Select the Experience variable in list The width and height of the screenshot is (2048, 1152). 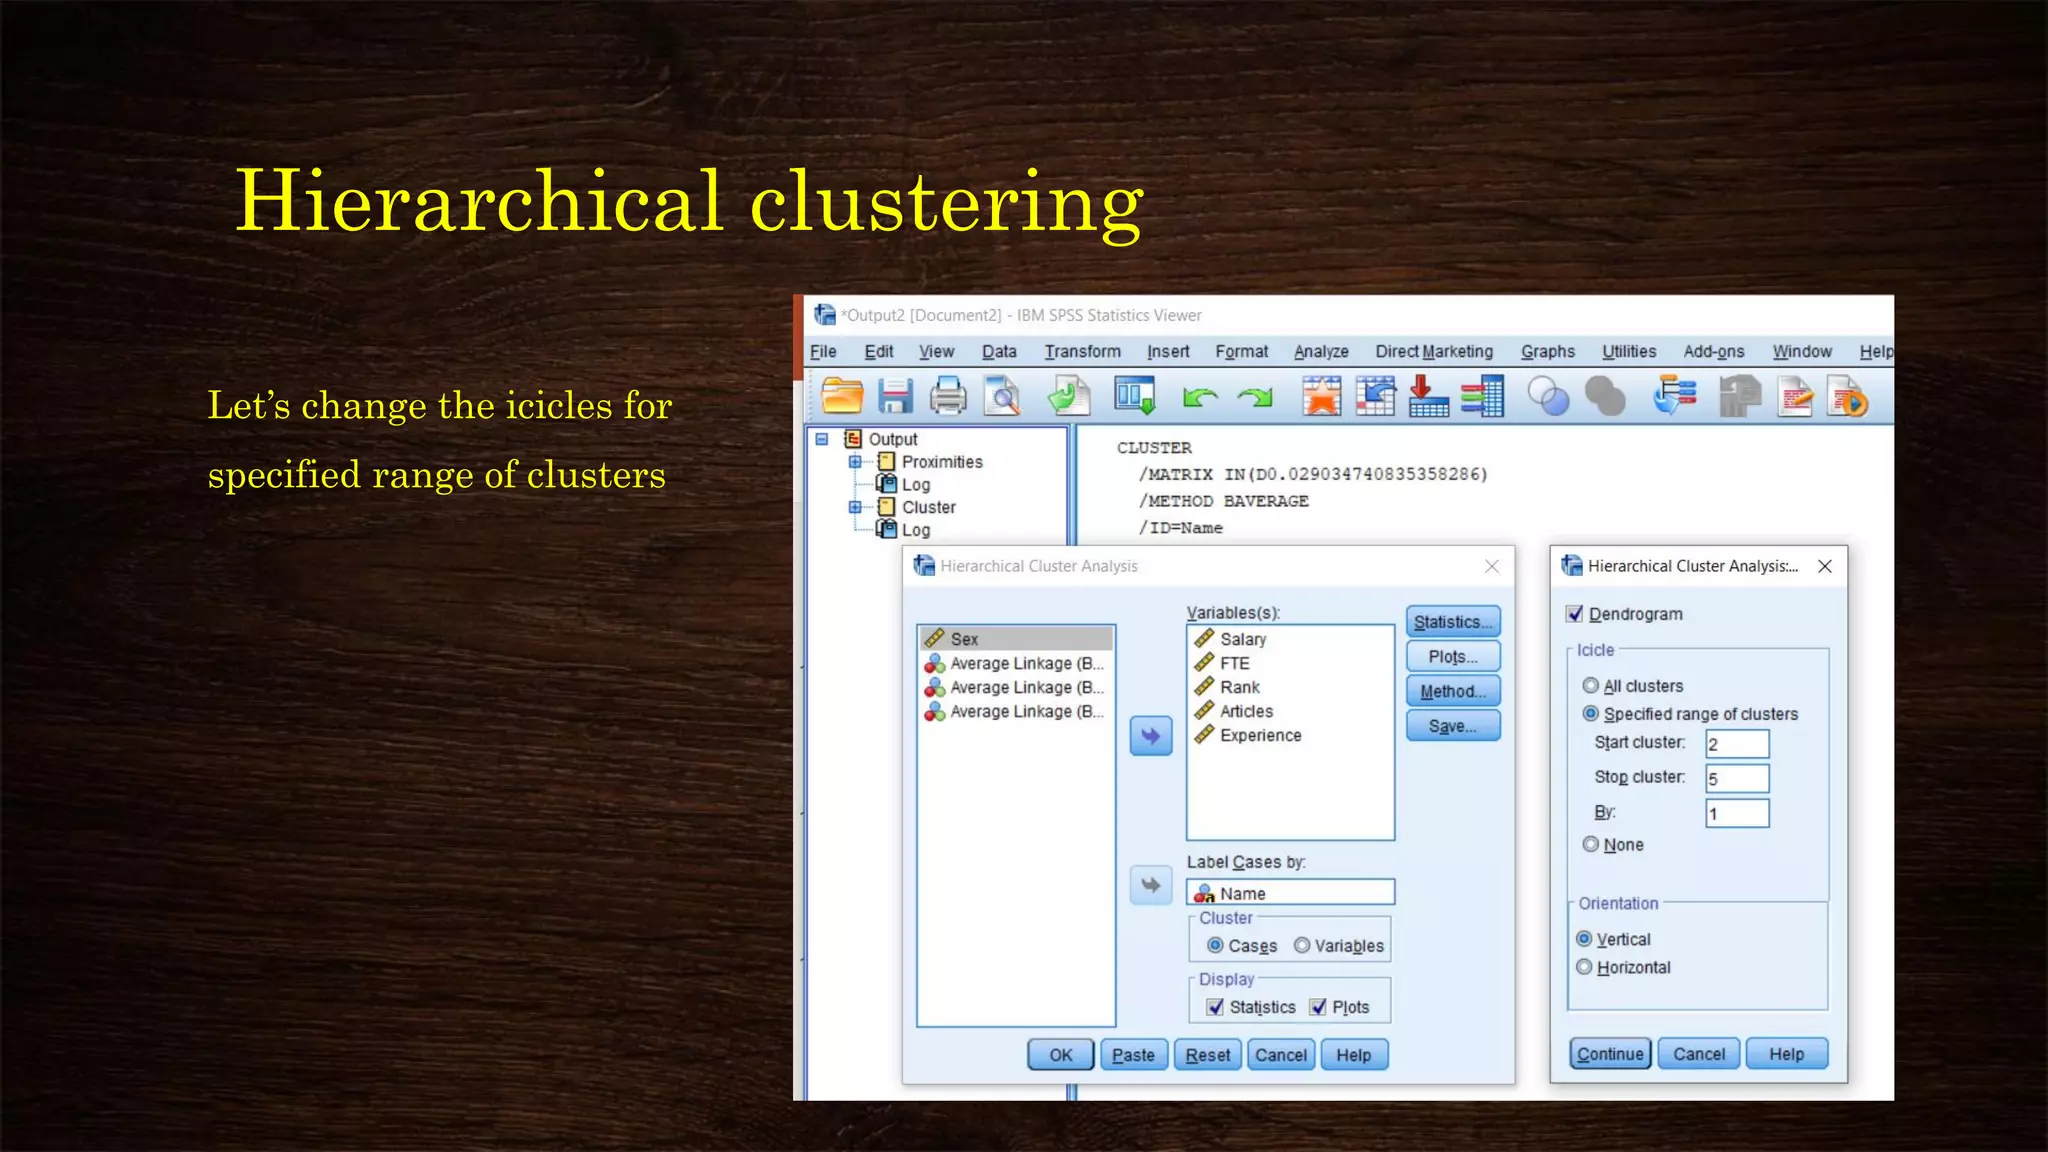1290,735
